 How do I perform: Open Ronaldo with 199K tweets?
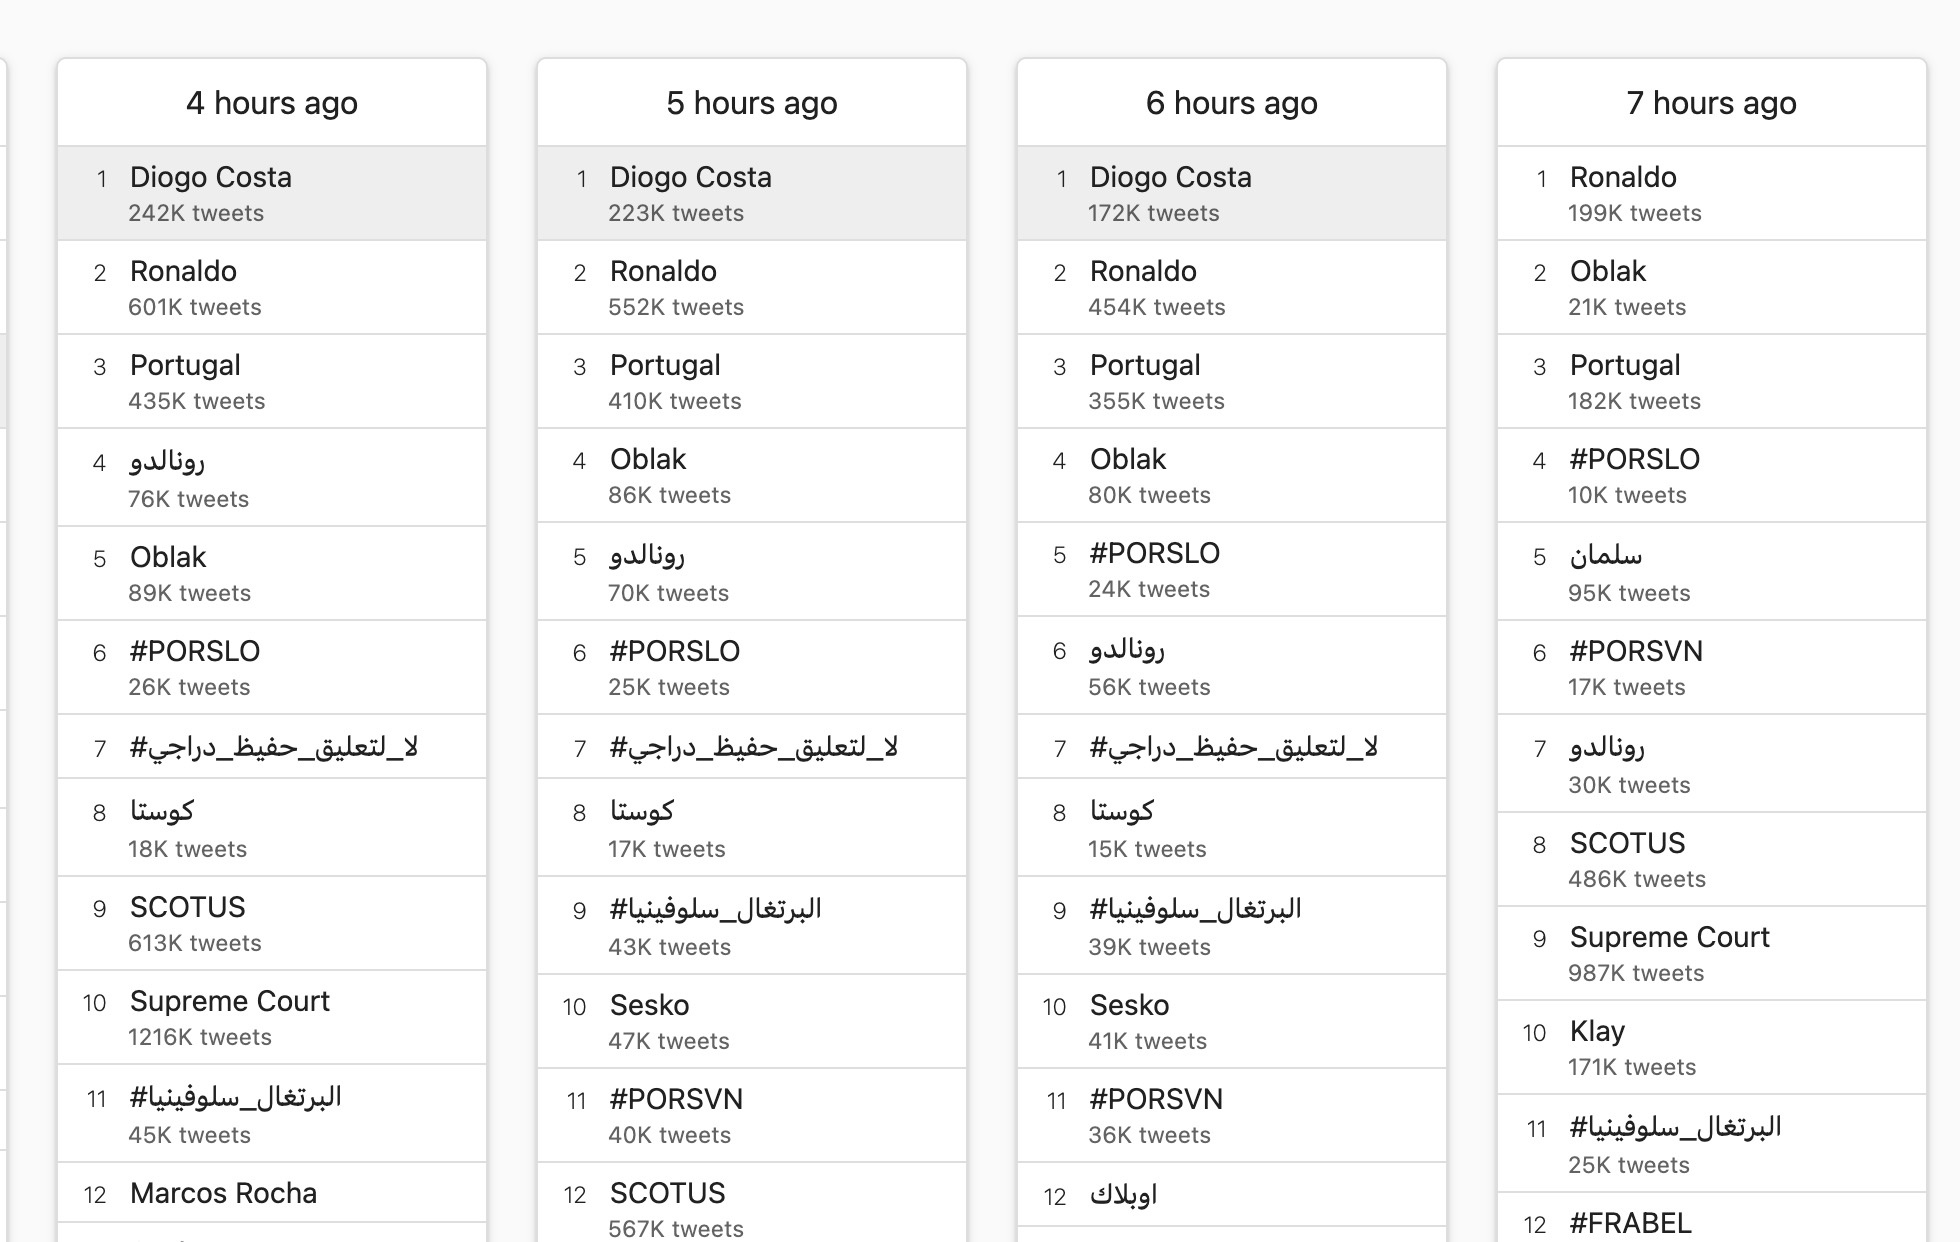[1712, 193]
